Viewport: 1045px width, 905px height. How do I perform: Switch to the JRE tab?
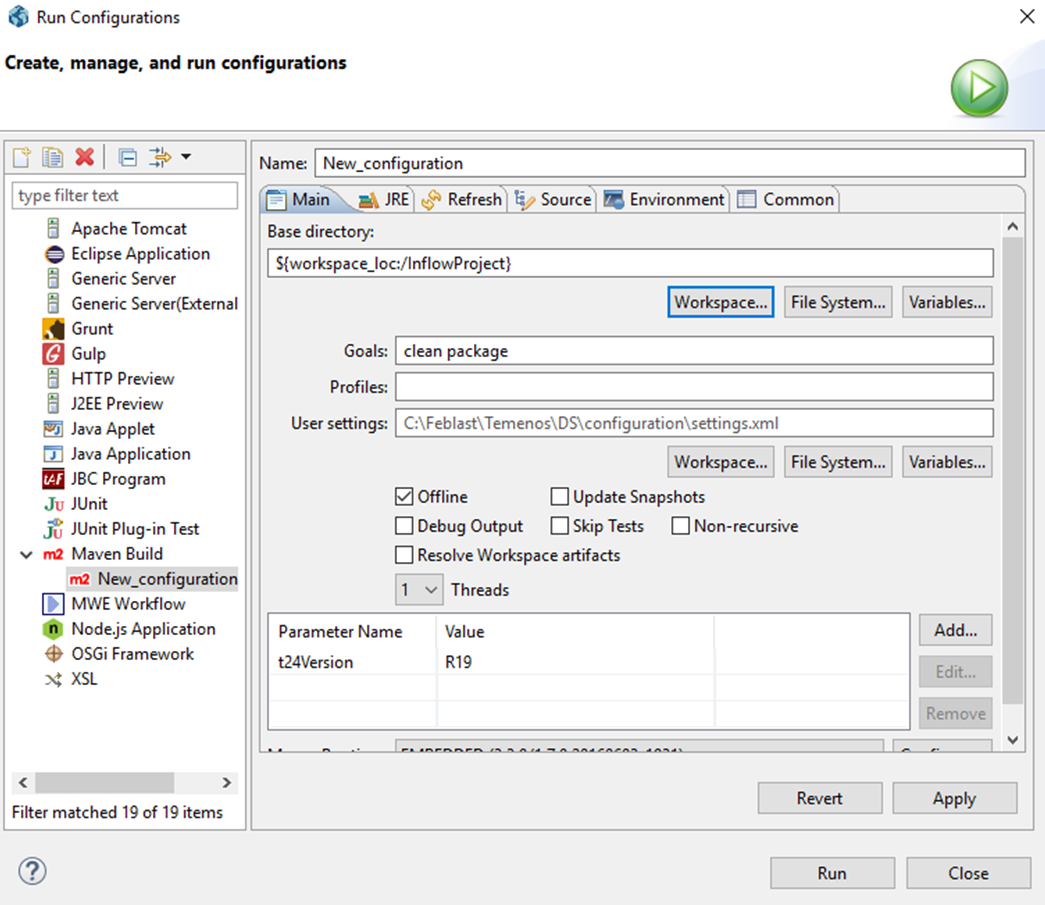[385, 200]
